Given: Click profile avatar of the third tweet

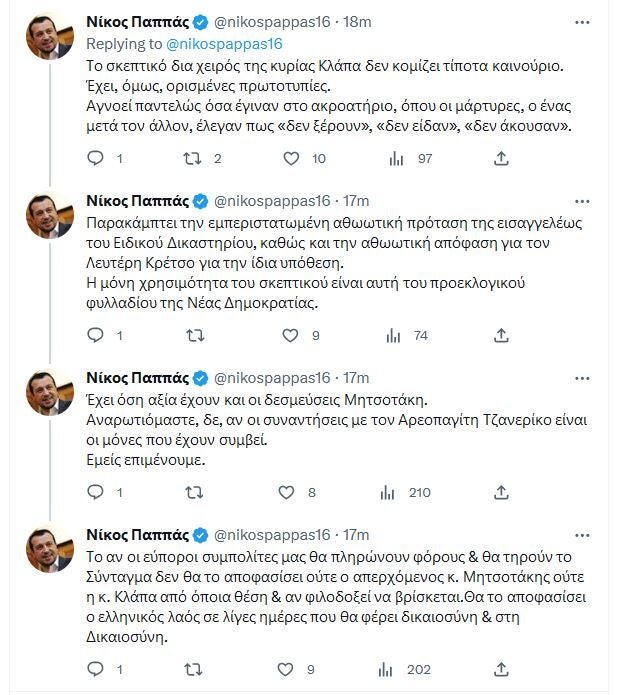Looking at the screenshot, I should click(50, 392).
